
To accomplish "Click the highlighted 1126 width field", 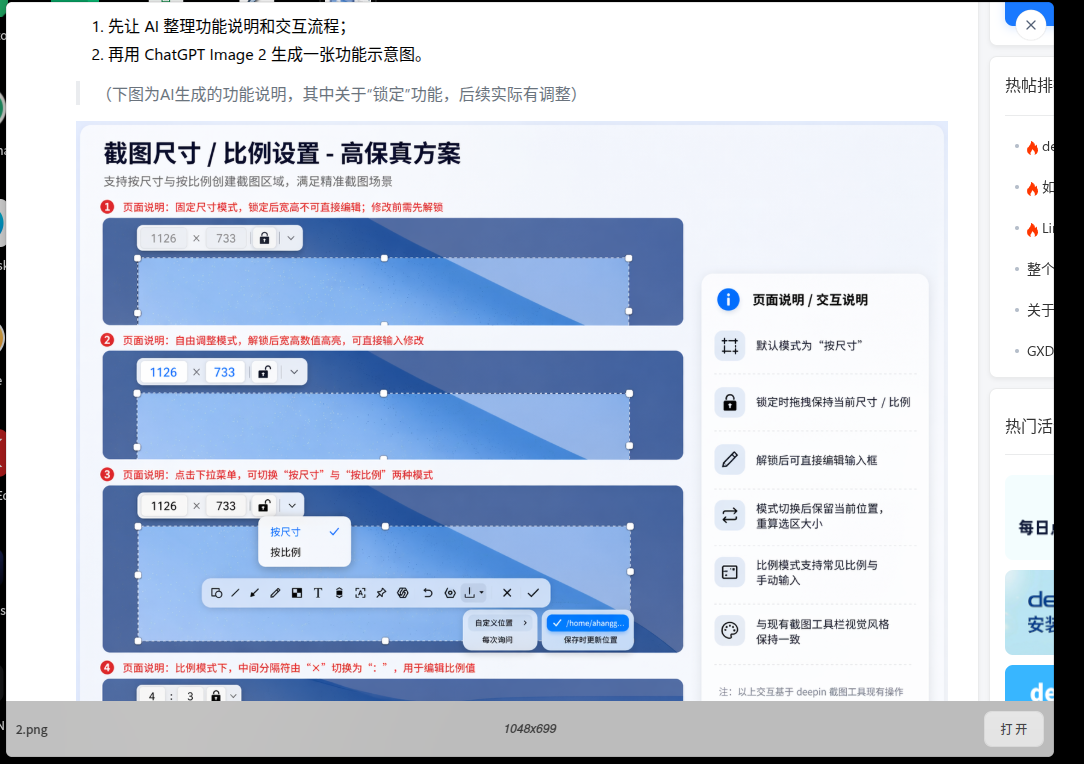I will pyautogui.click(x=164, y=373).
